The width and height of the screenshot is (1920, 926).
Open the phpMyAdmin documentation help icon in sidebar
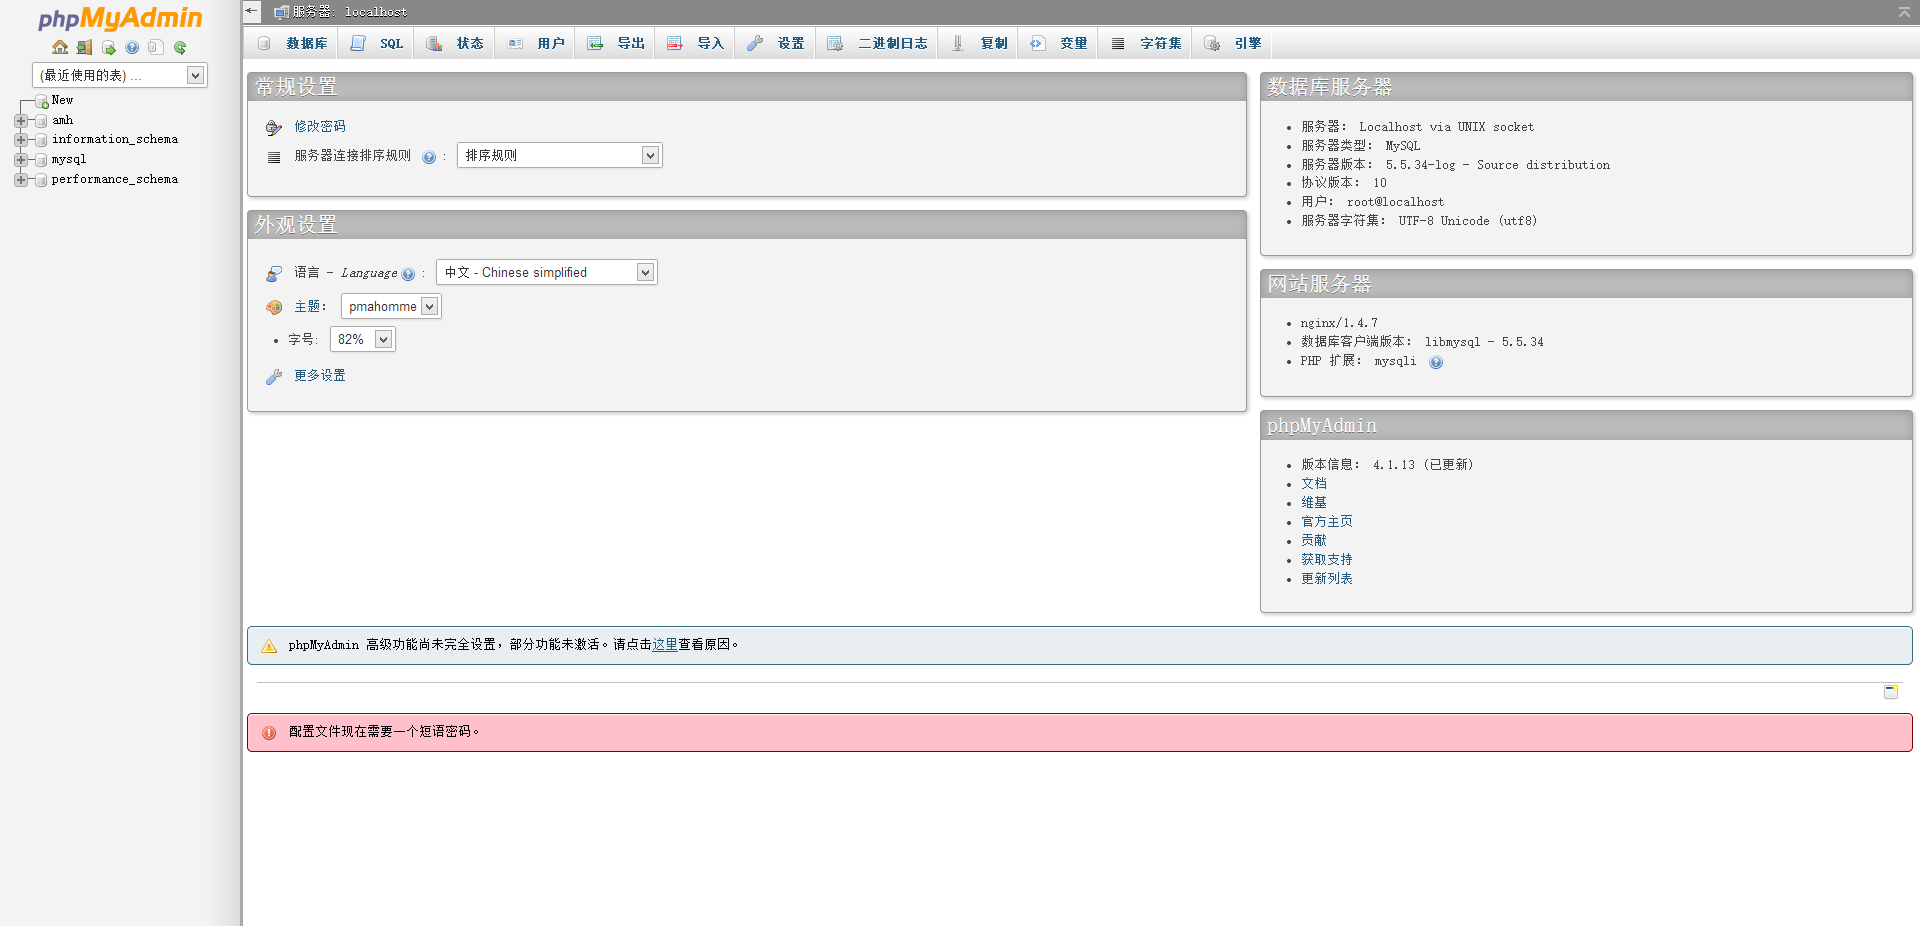tap(132, 47)
